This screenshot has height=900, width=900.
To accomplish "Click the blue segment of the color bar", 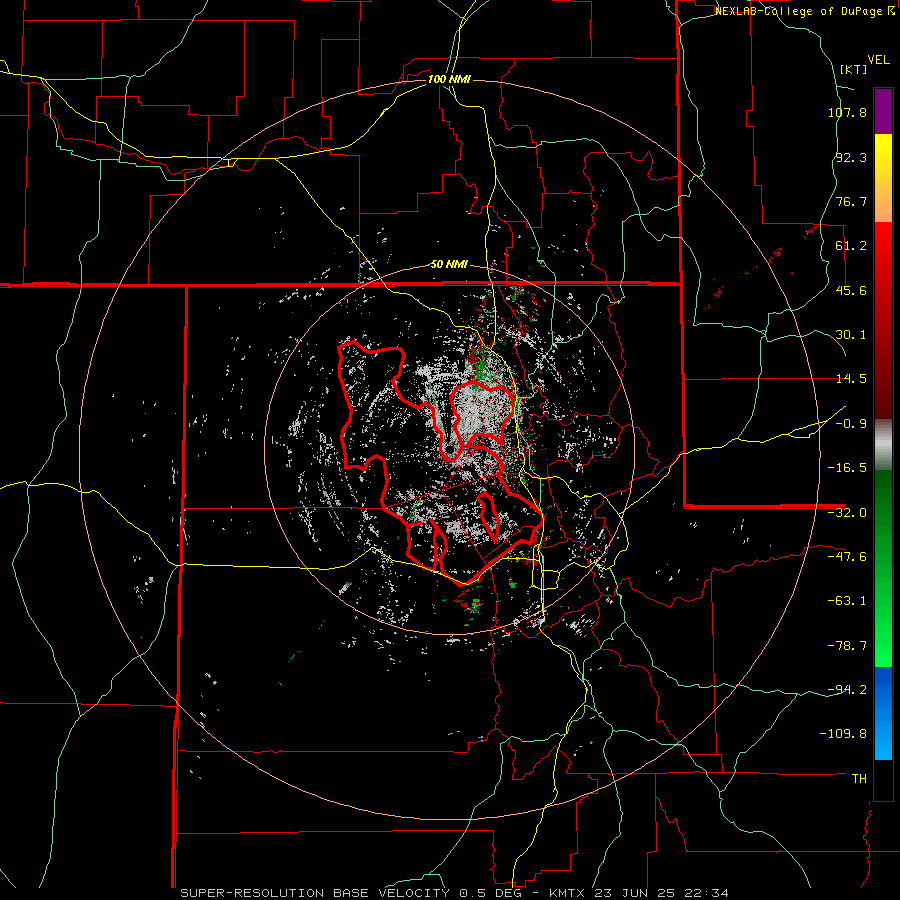I will pyautogui.click(x=883, y=713).
